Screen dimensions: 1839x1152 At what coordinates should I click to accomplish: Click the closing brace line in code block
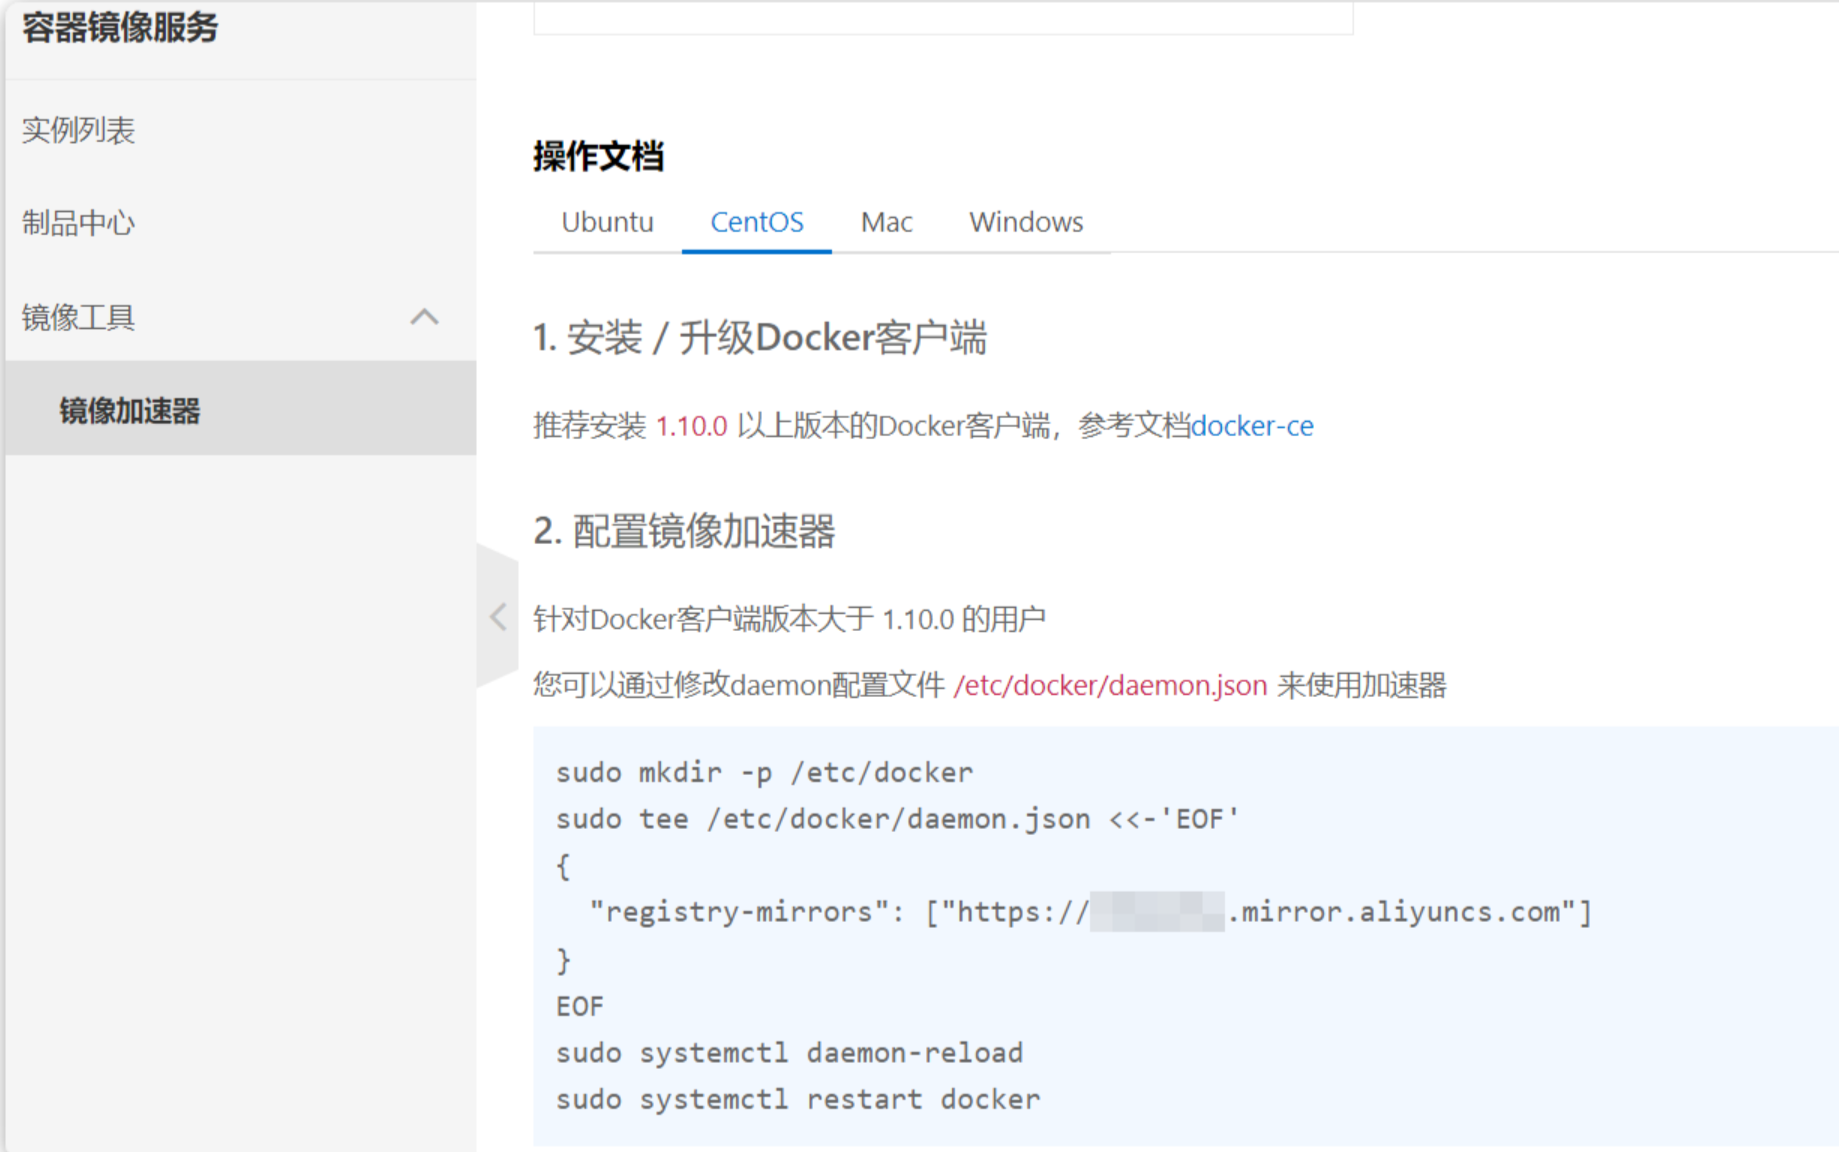pos(564,960)
